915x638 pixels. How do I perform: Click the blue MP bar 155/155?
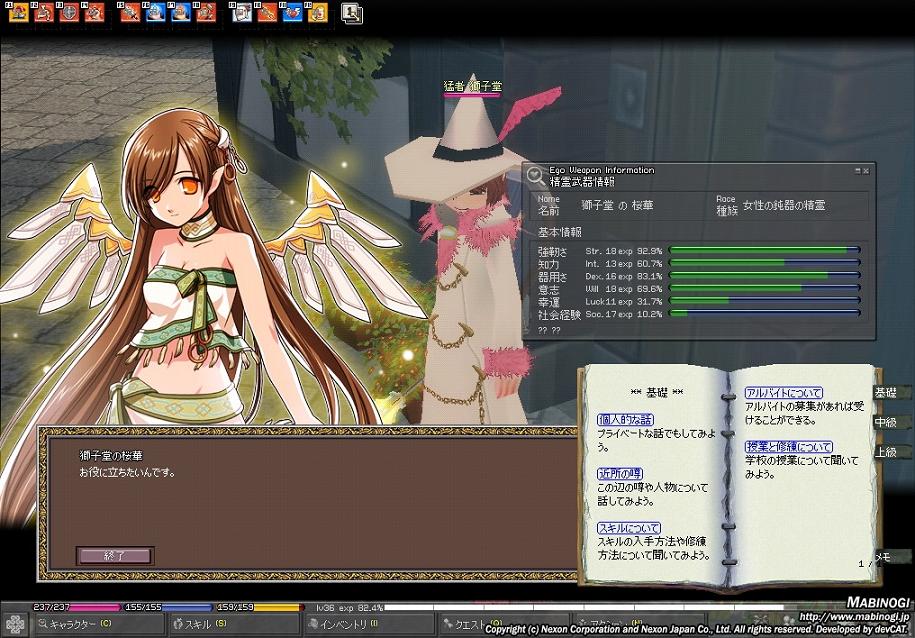[x=168, y=607]
